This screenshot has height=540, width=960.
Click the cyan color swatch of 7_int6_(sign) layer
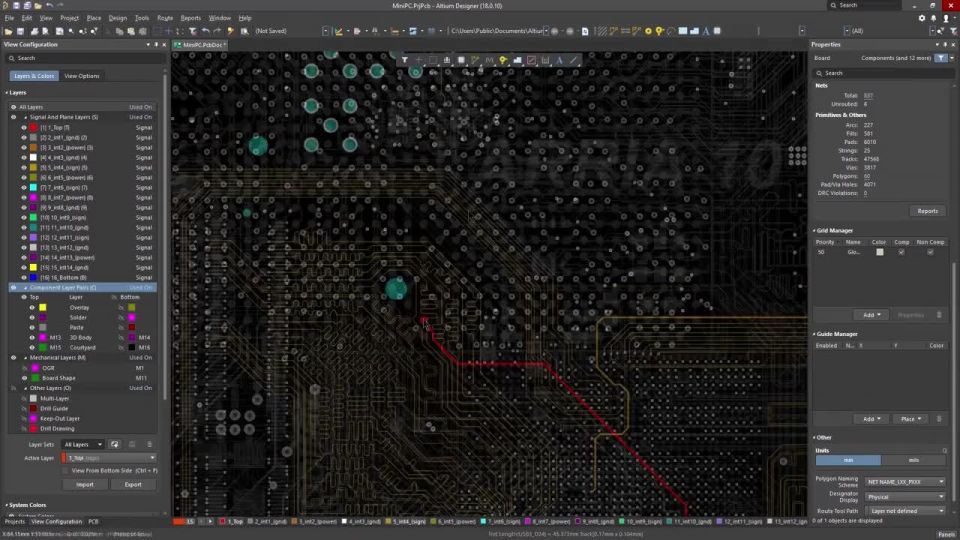pos(34,188)
